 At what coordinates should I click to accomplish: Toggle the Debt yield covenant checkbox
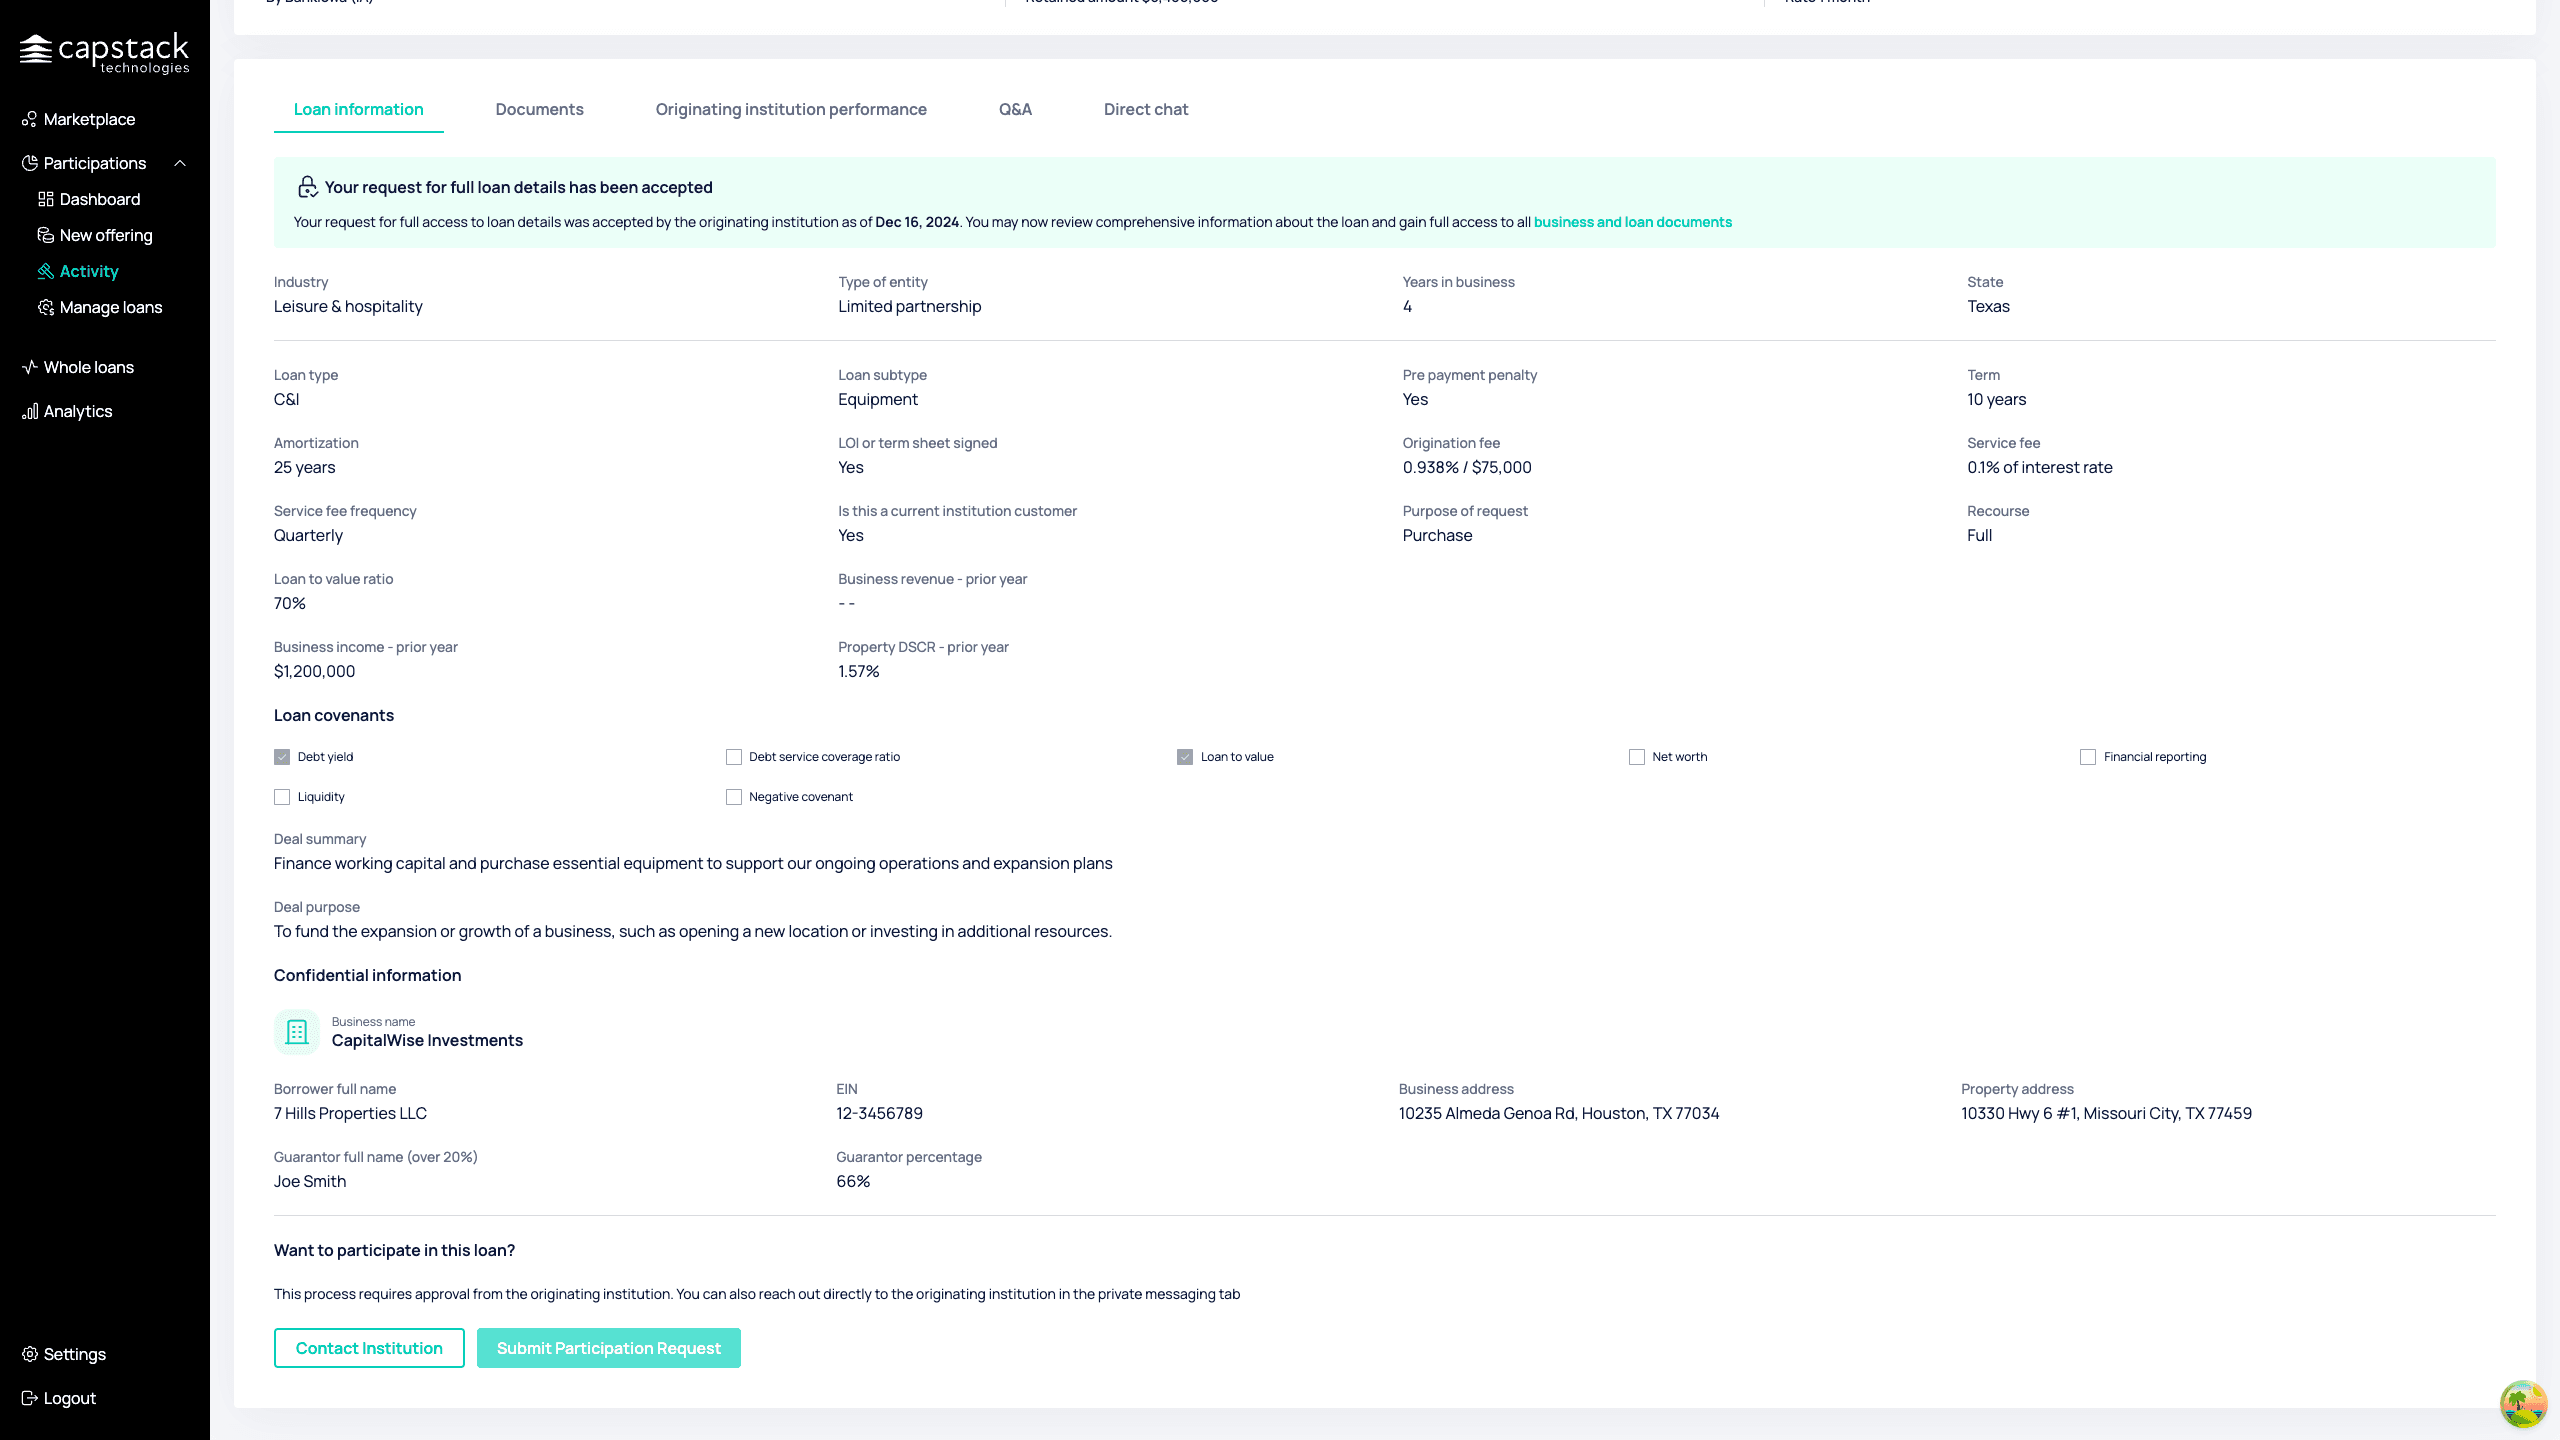282,757
